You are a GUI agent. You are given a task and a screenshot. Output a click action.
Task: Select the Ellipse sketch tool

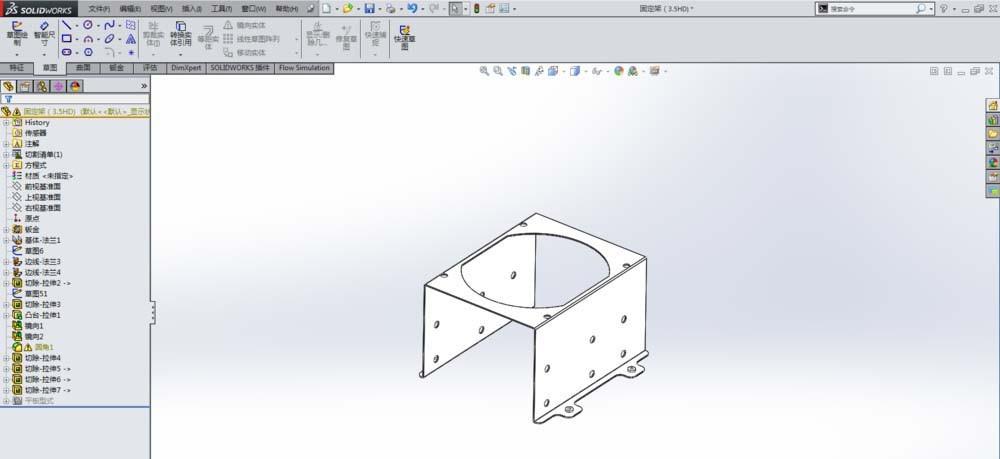110,39
